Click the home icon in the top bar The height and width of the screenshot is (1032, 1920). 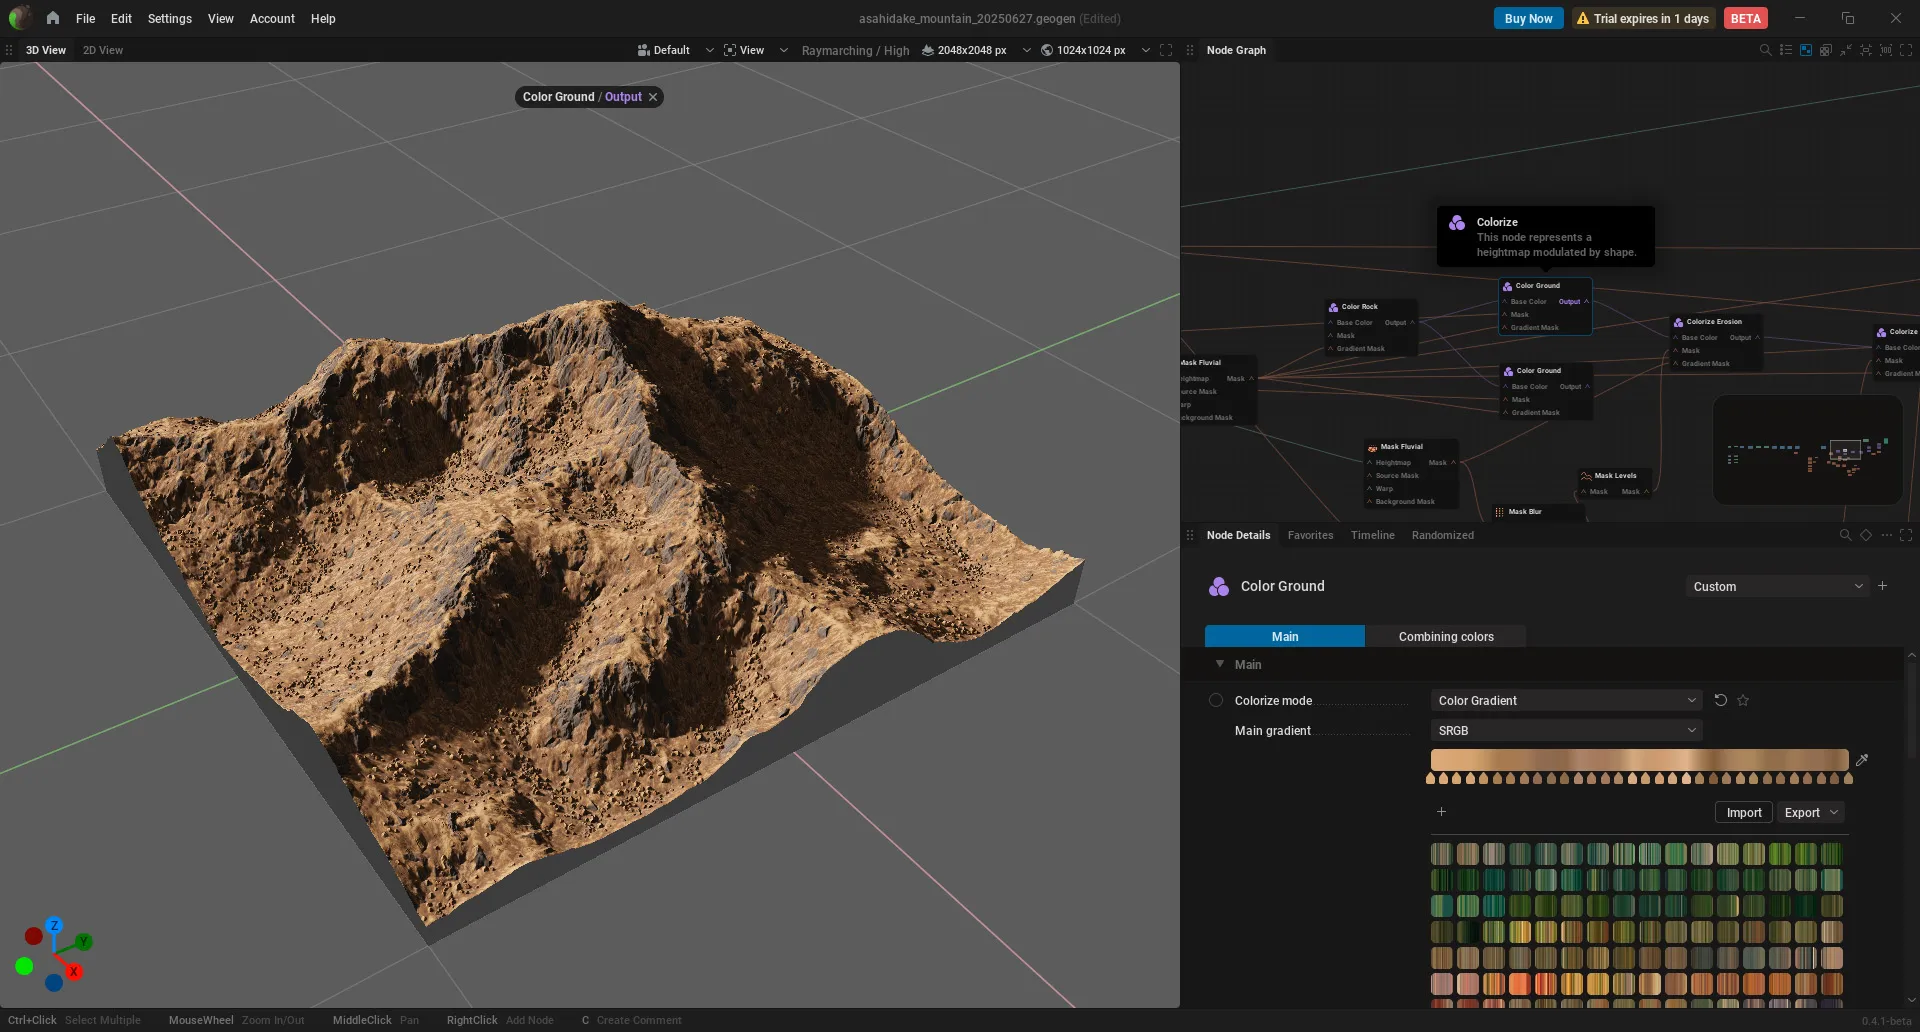[x=53, y=18]
